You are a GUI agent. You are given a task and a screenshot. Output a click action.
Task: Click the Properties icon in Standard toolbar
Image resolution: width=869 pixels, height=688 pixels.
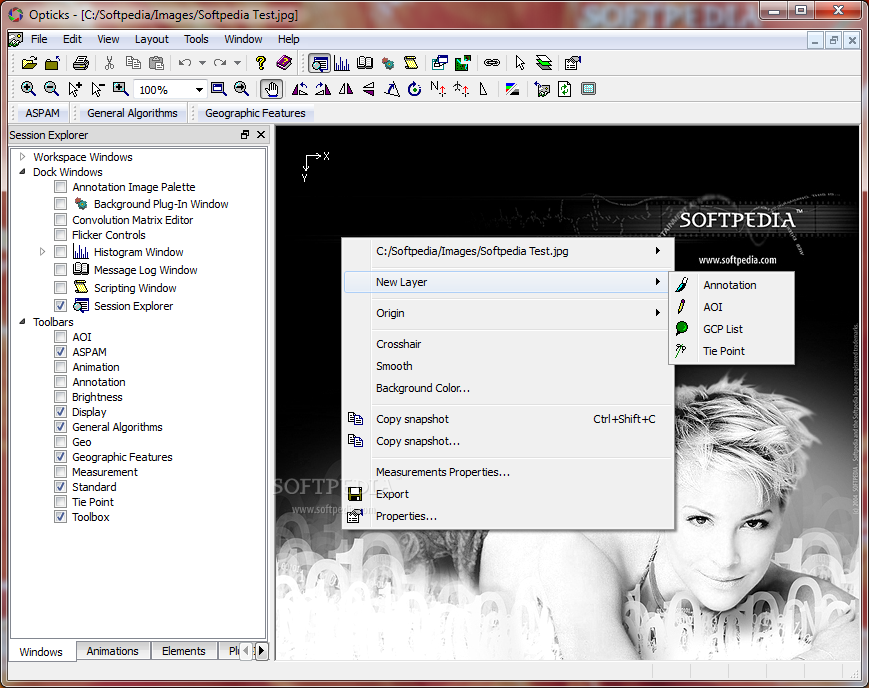point(572,63)
